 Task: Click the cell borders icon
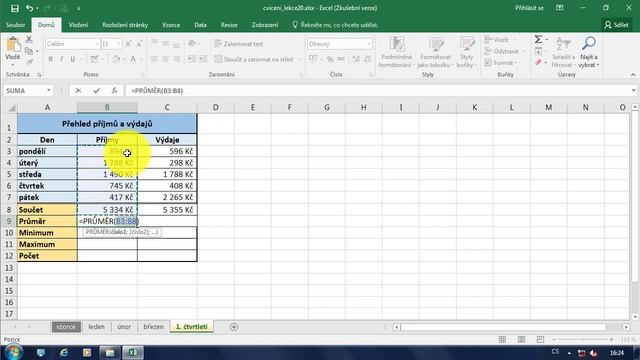[x=94, y=59]
